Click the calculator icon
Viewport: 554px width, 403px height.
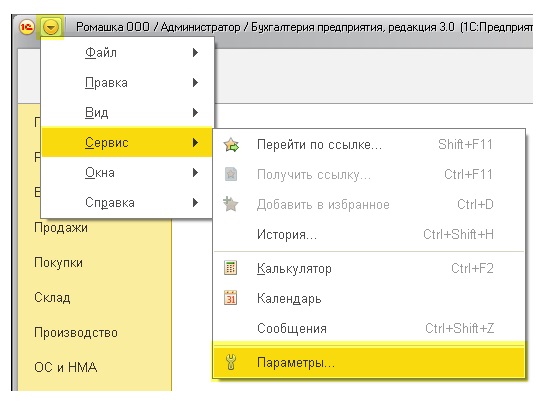[231, 268]
